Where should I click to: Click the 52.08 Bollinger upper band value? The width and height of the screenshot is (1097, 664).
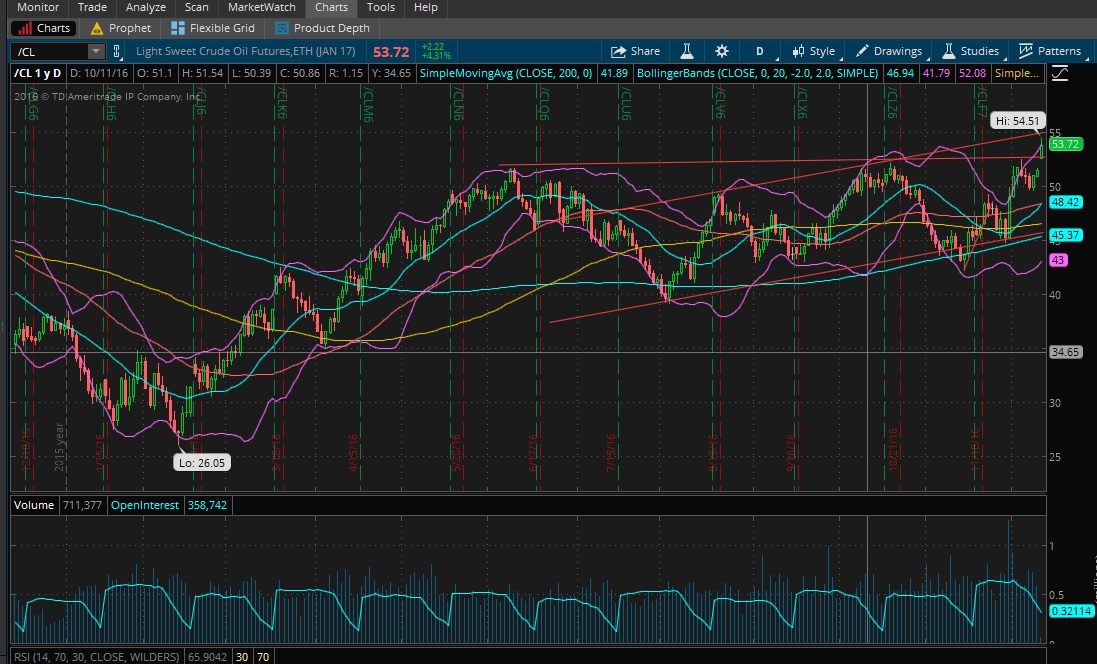972,73
